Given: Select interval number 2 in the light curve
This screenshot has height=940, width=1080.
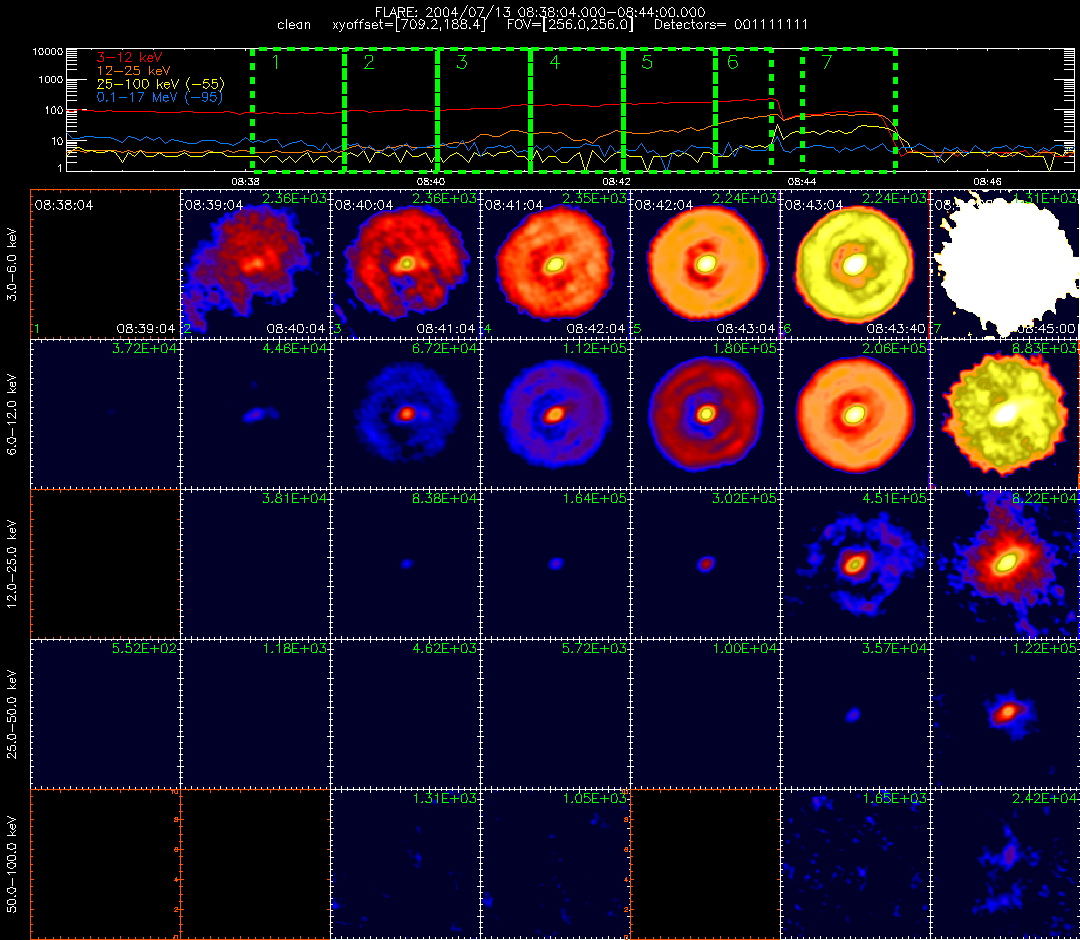Looking at the screenshot, I should click(391, 110).
